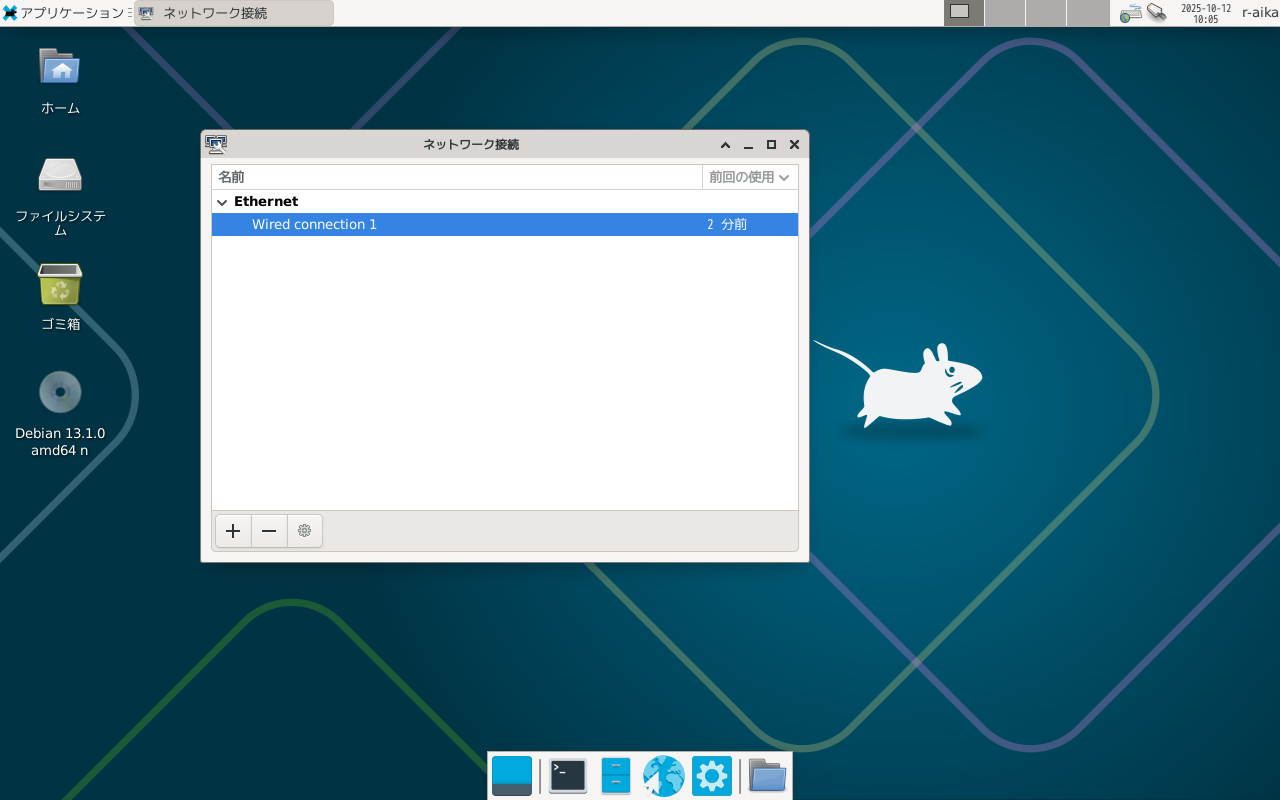Click the remove connection minus button
Image resolution: width=1280 pixels, height=800 pixels.
pos(269,531)
